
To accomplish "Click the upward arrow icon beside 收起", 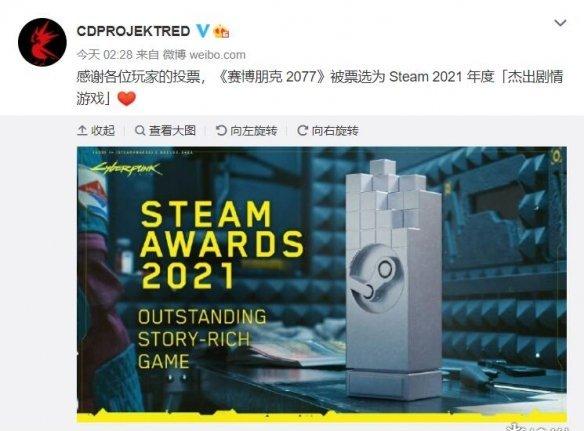I will [82, 131].
